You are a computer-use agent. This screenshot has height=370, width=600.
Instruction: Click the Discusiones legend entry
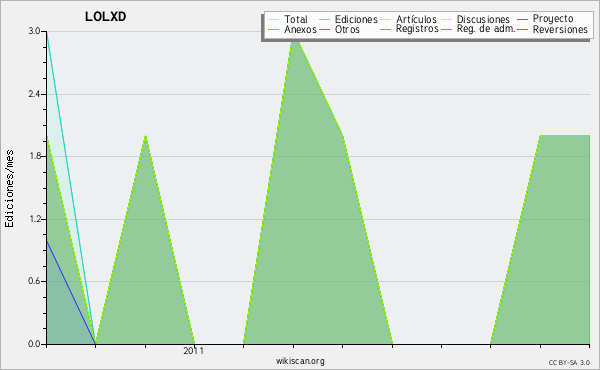pos(475,19)
